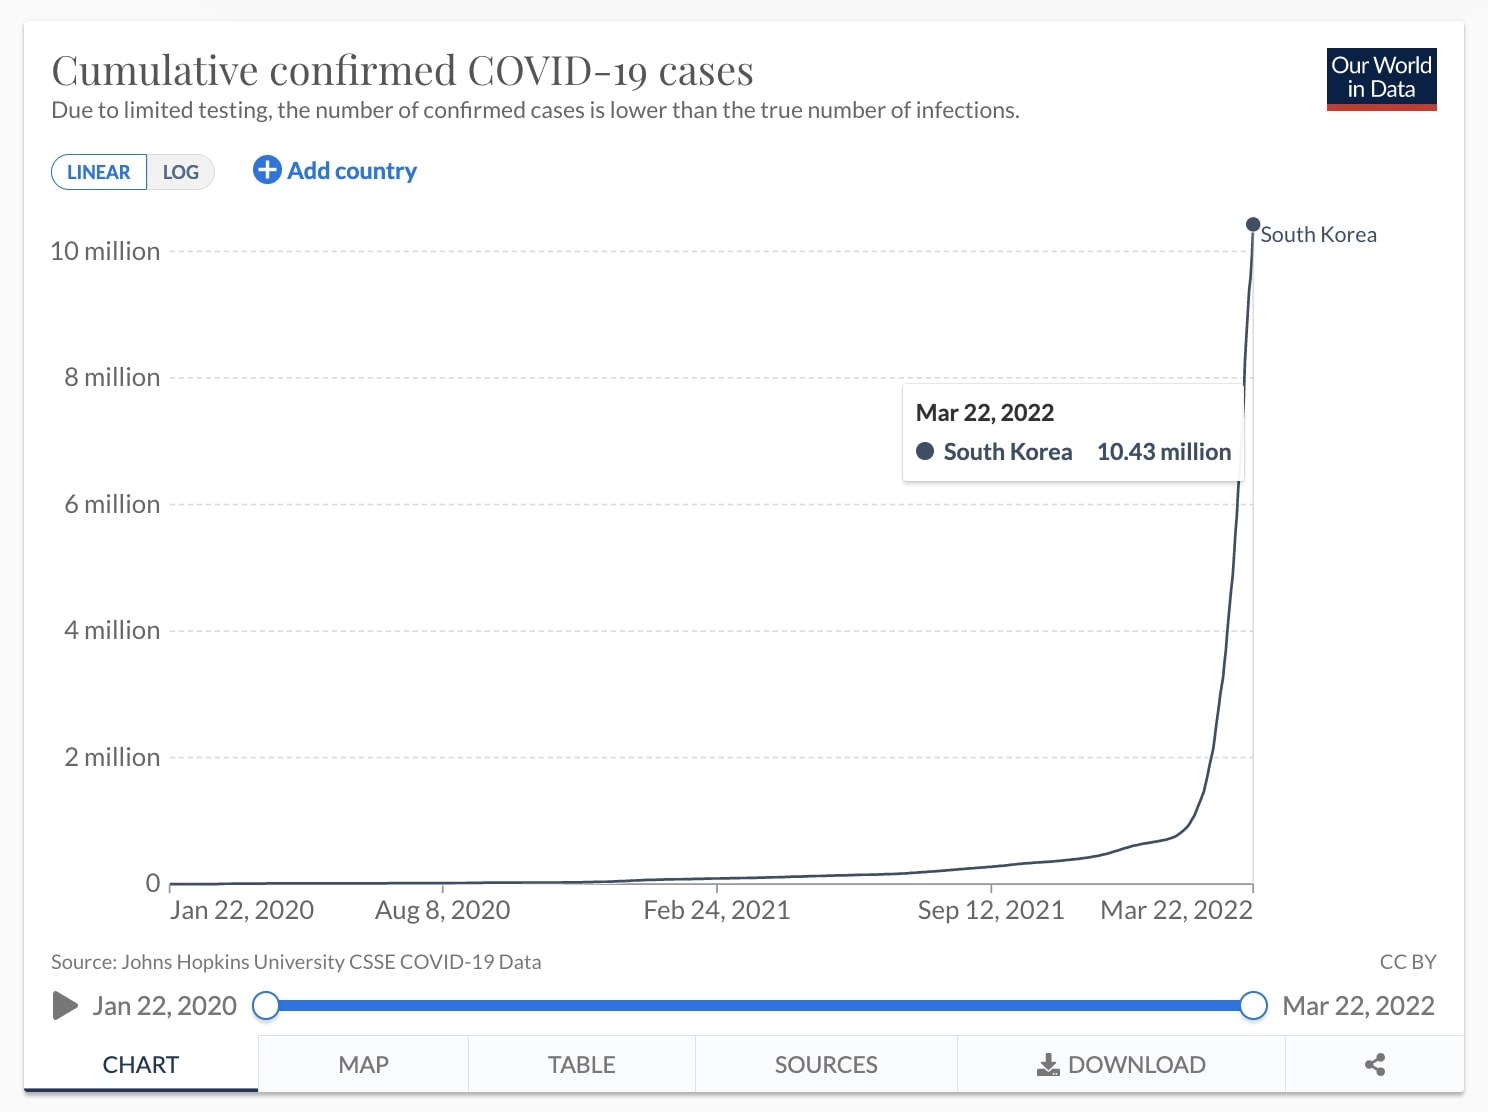Viewport: 1488px width, 1112px height.
Task: Open the Our World in Data logo
Action: (1381, 78)
